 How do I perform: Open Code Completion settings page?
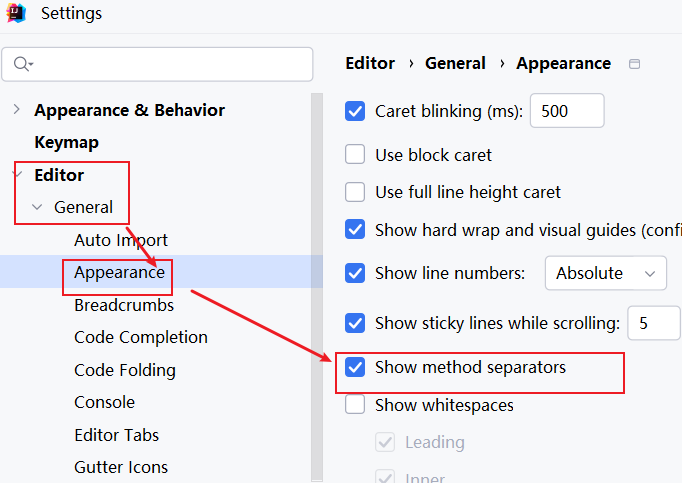point(141,338)
